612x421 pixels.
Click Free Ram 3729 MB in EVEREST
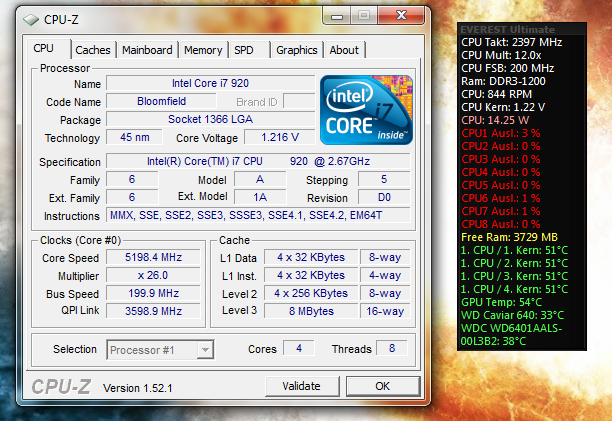coord(509,237)
